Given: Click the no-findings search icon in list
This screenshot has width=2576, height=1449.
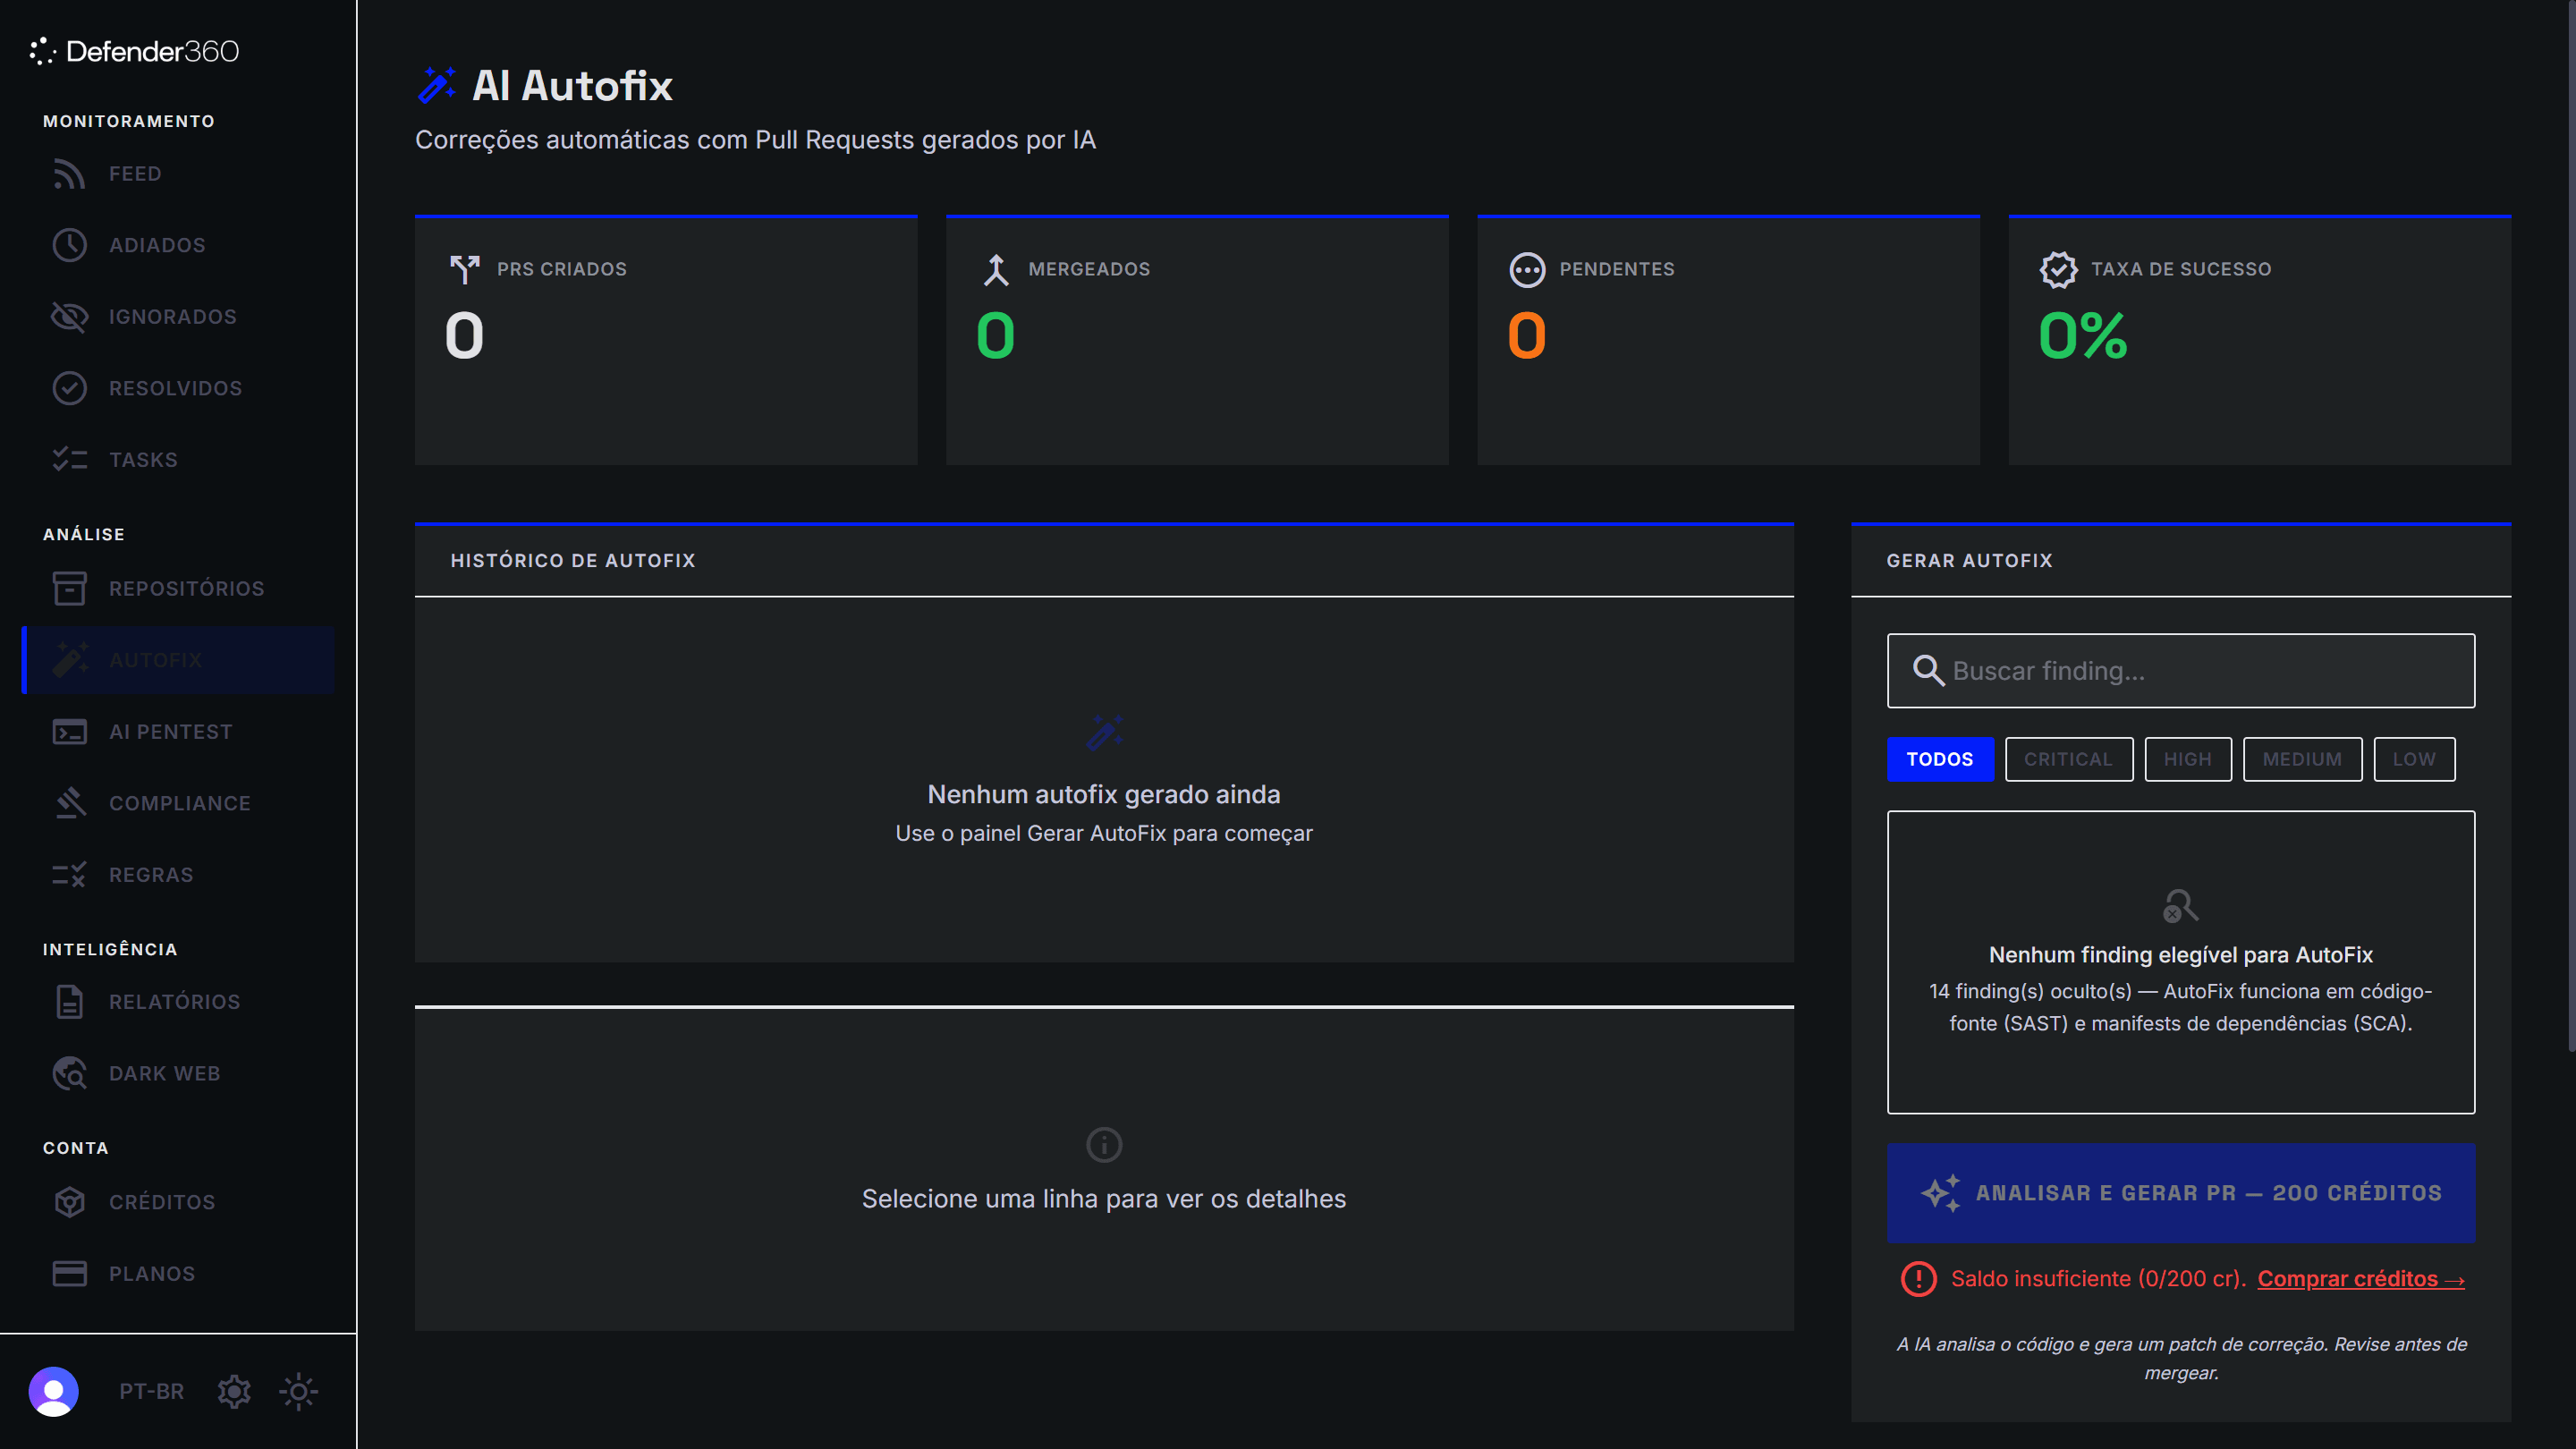Looking at the screenshot, I should 2181,906.
